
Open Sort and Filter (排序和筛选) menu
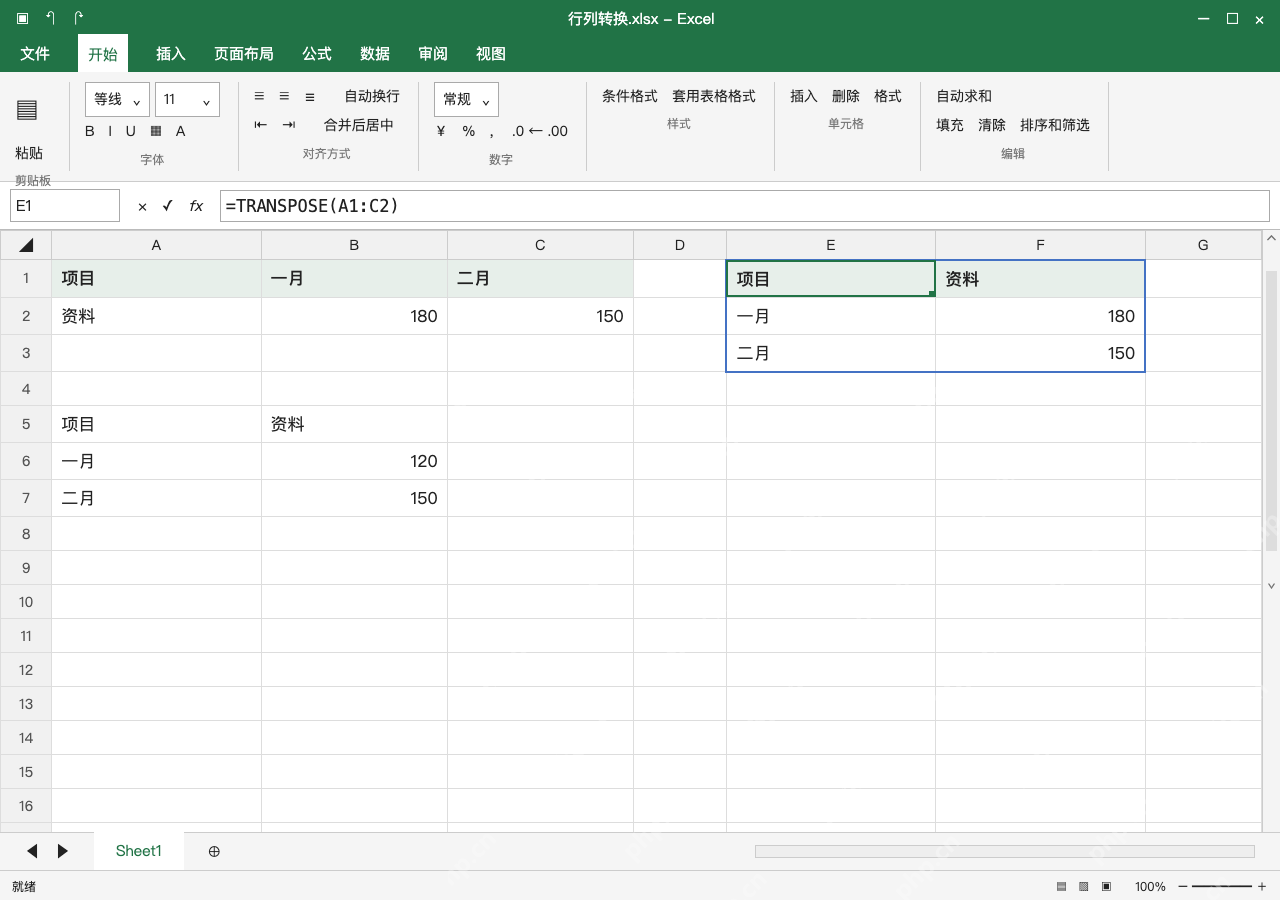[x=1055, y=125]
